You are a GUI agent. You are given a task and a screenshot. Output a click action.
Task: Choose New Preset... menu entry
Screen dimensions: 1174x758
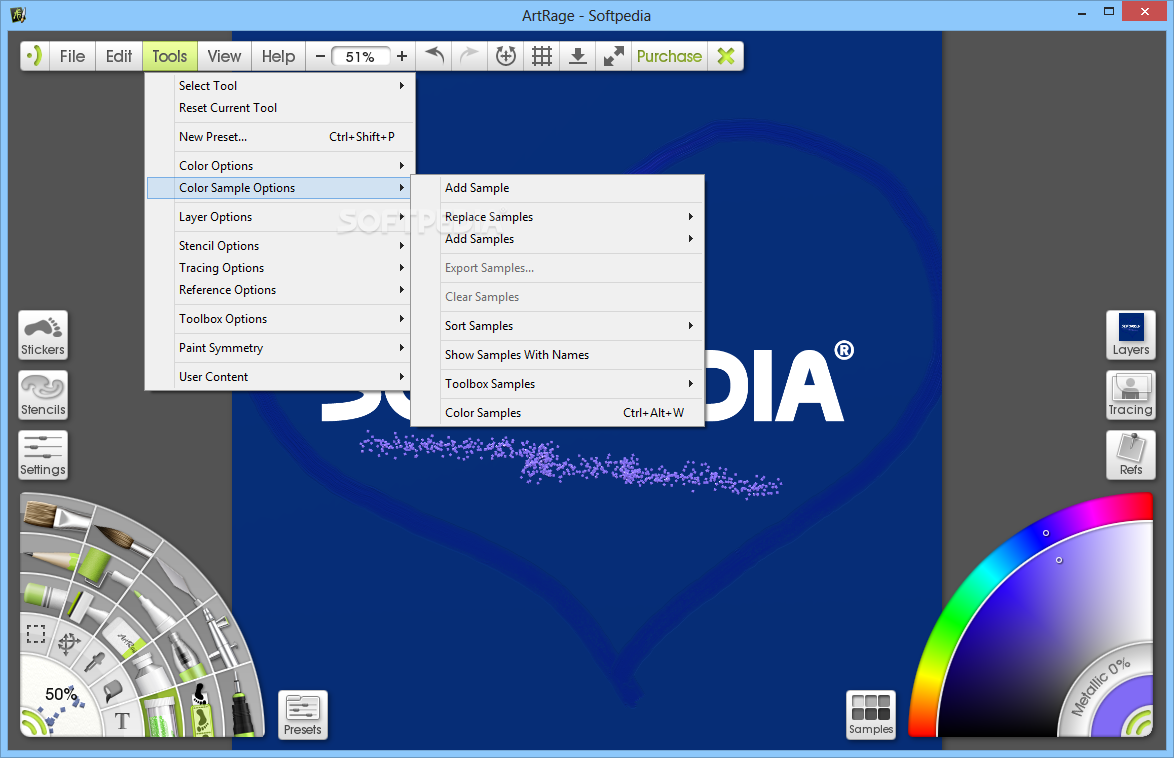(x=281, y=137)
